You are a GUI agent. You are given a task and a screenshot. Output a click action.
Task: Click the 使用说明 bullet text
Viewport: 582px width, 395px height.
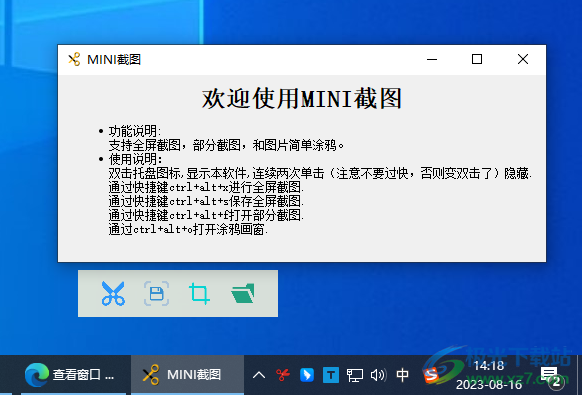[135, 159]
